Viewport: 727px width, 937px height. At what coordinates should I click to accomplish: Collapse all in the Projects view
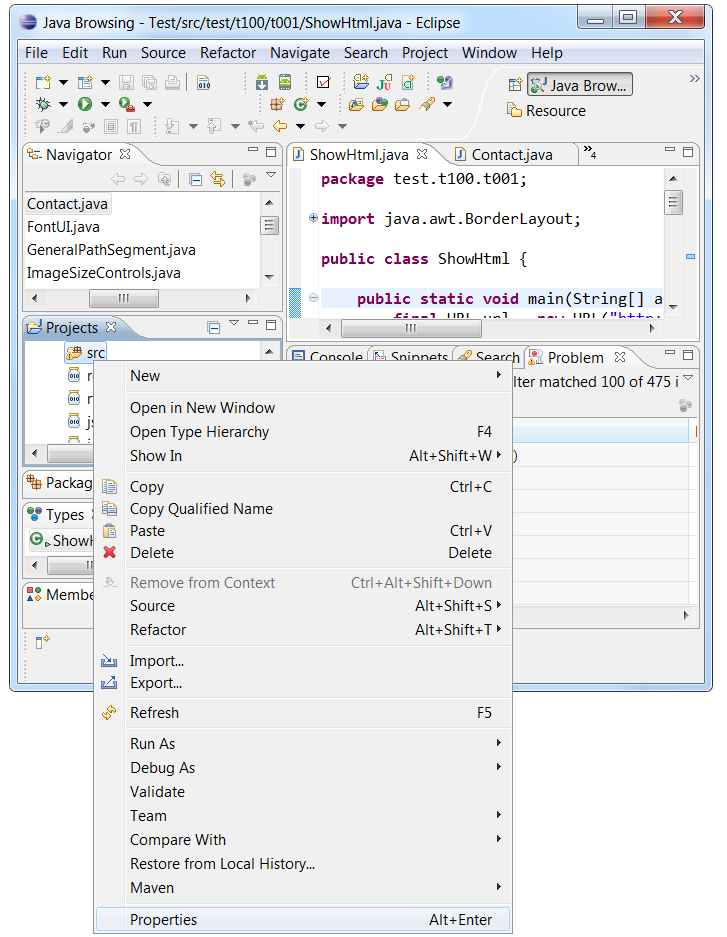pyautogui.click(x=214, y=327)
